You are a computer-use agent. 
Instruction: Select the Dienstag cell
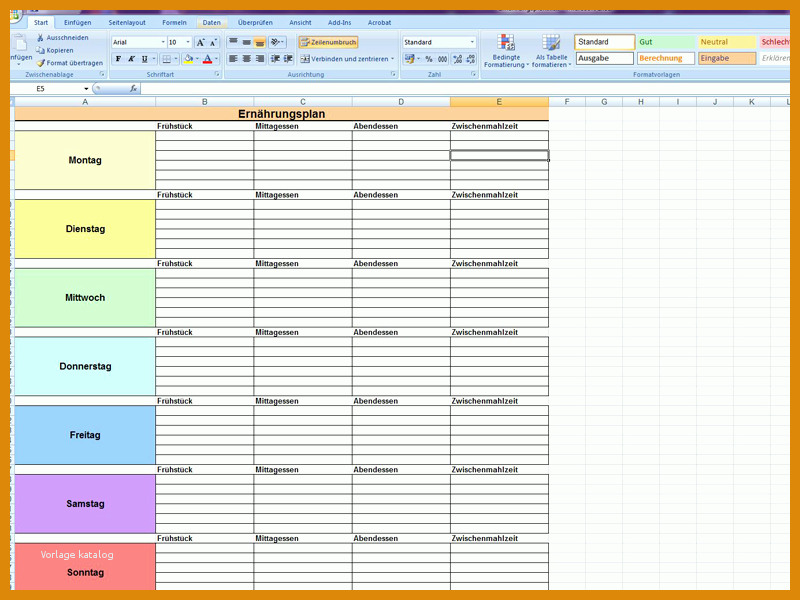click(85, 229)
